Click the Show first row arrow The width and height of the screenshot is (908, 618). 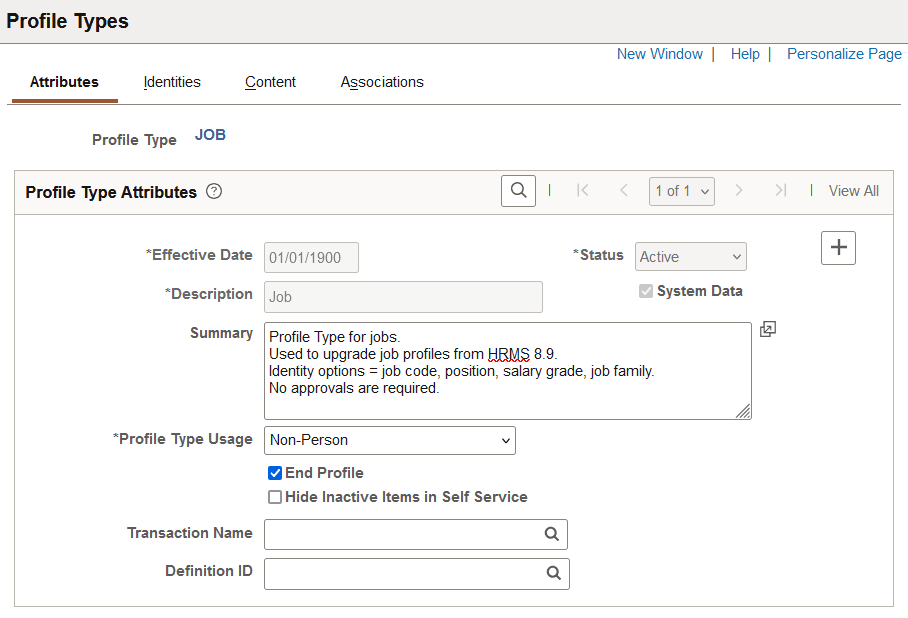(x=583, y=191)
